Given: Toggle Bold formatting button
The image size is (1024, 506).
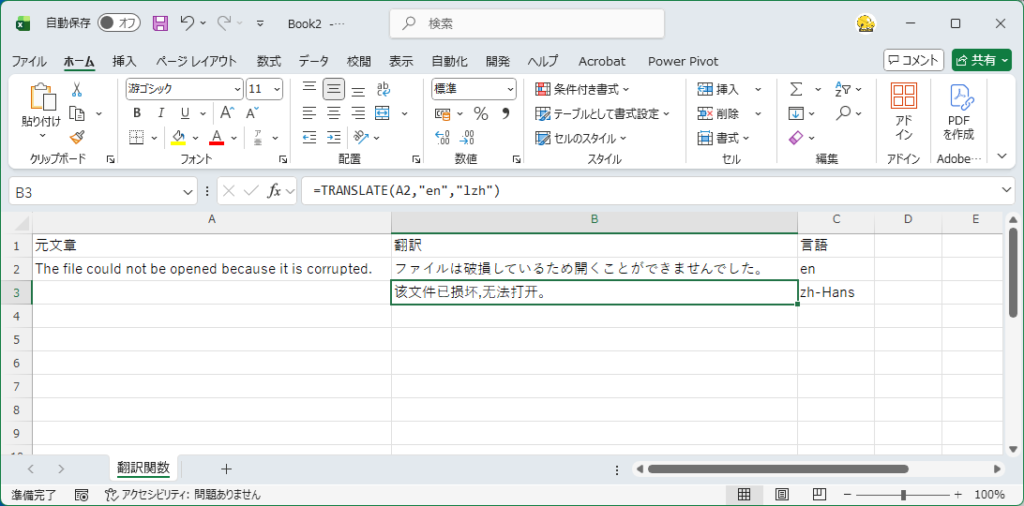Looking at the screenshot, I should point(137,113).
